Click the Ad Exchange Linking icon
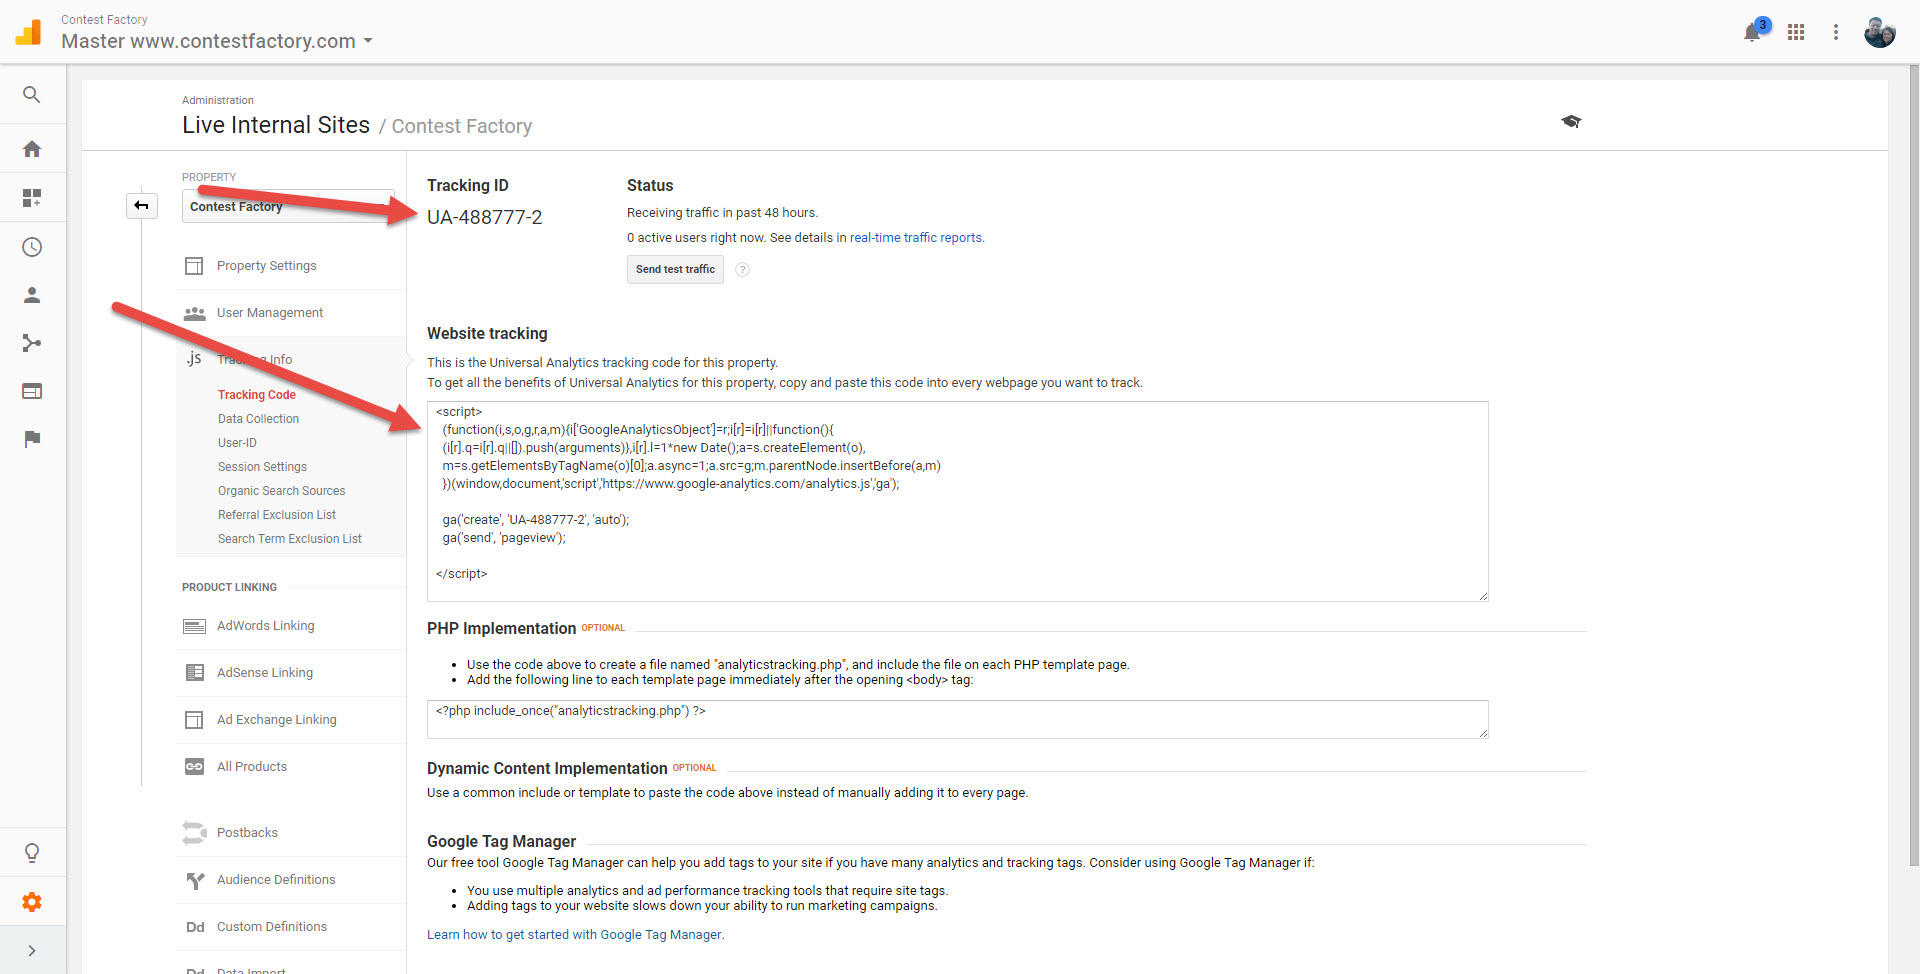Viewport: 1920px width, 974px height. coord(194,720)
